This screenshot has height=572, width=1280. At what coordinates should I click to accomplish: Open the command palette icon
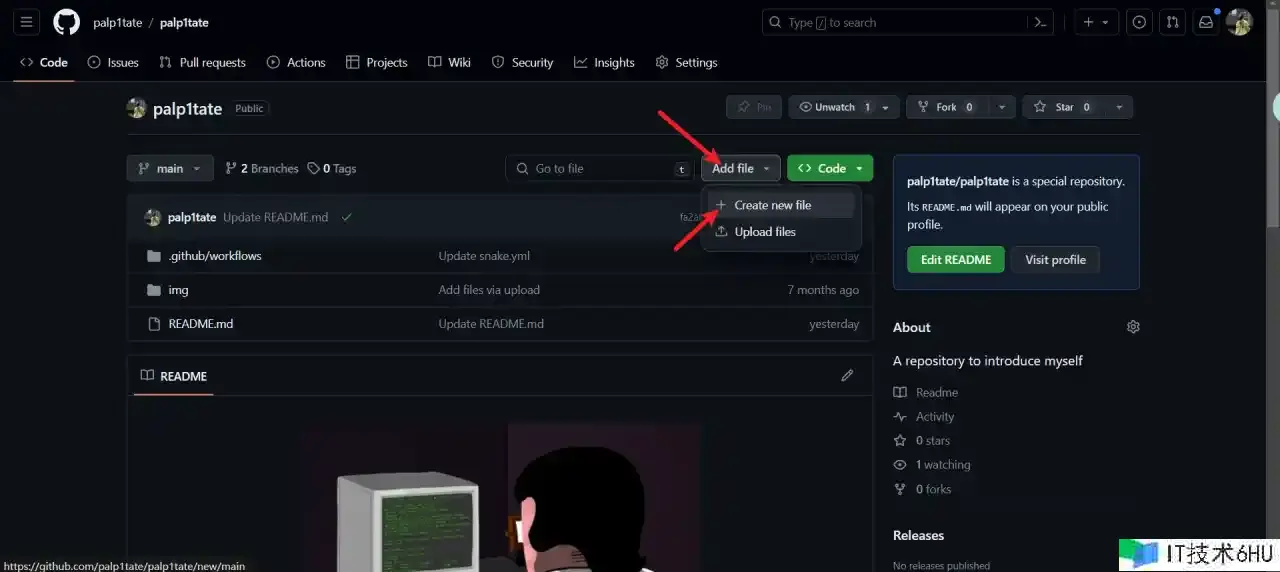(1041, 22)
